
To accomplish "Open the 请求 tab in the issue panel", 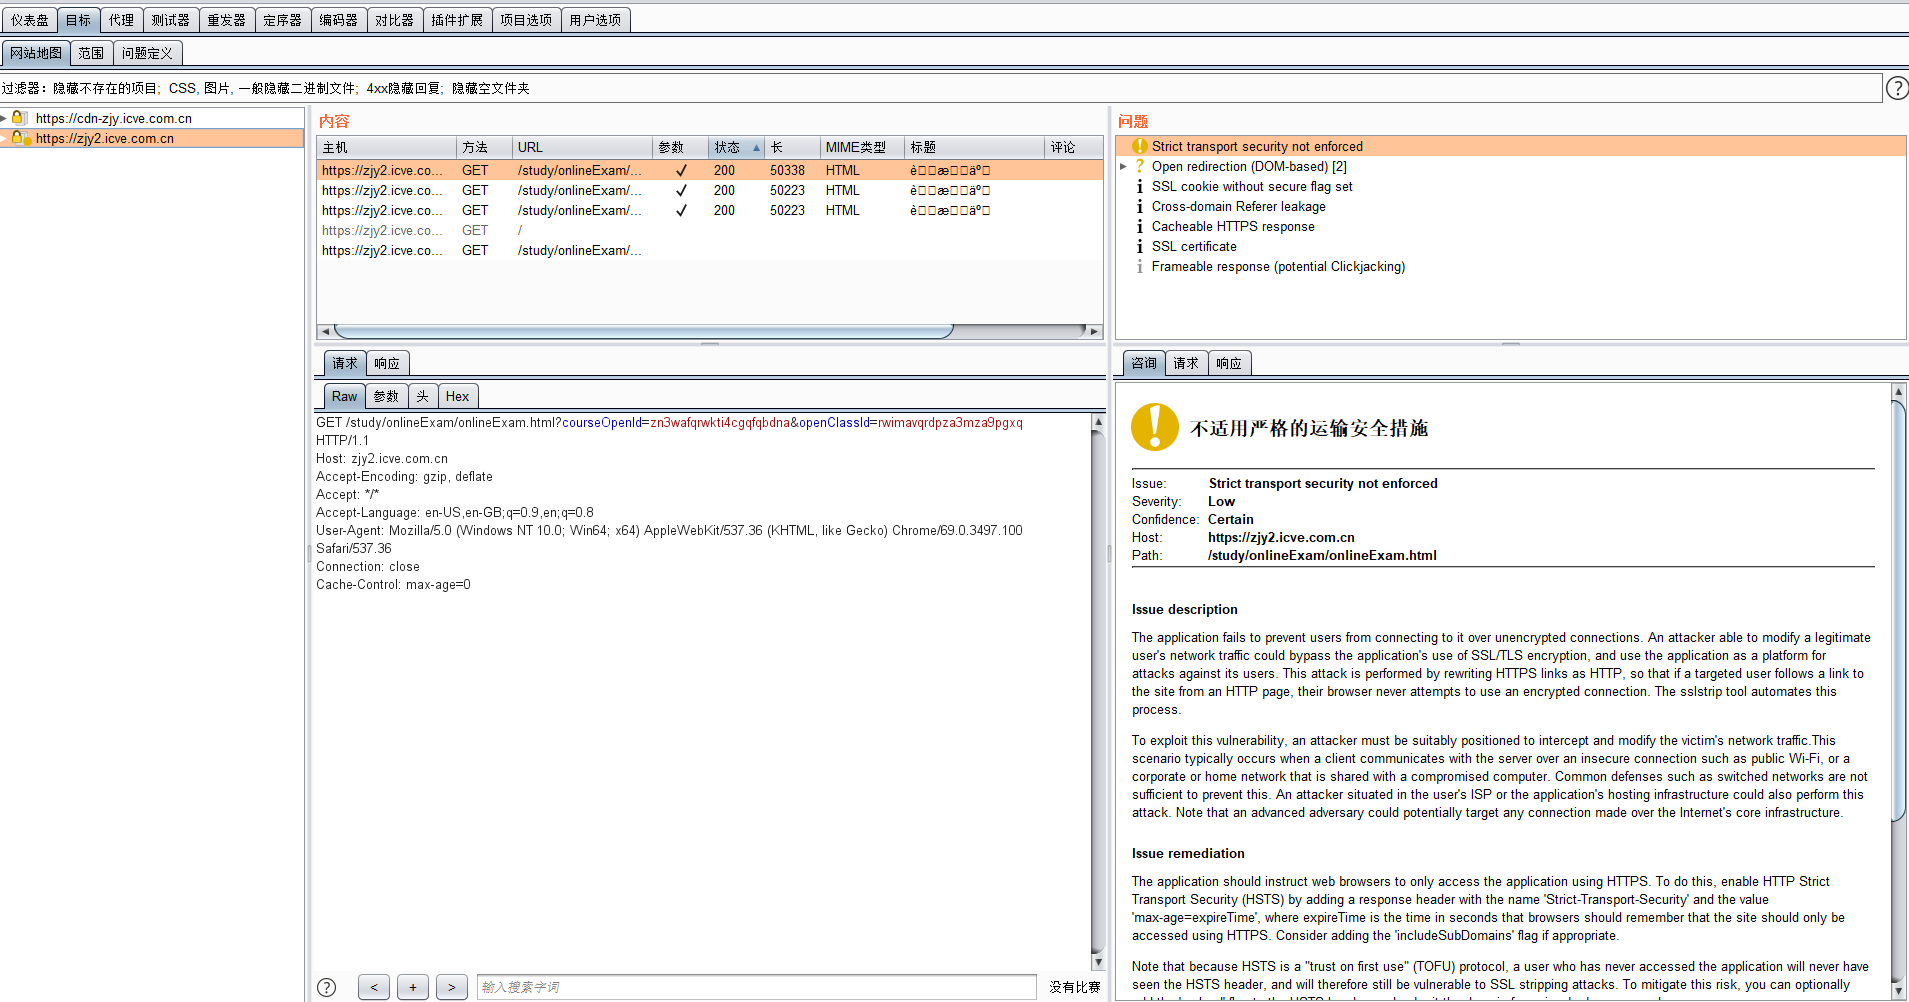I will pos(1186,363).
